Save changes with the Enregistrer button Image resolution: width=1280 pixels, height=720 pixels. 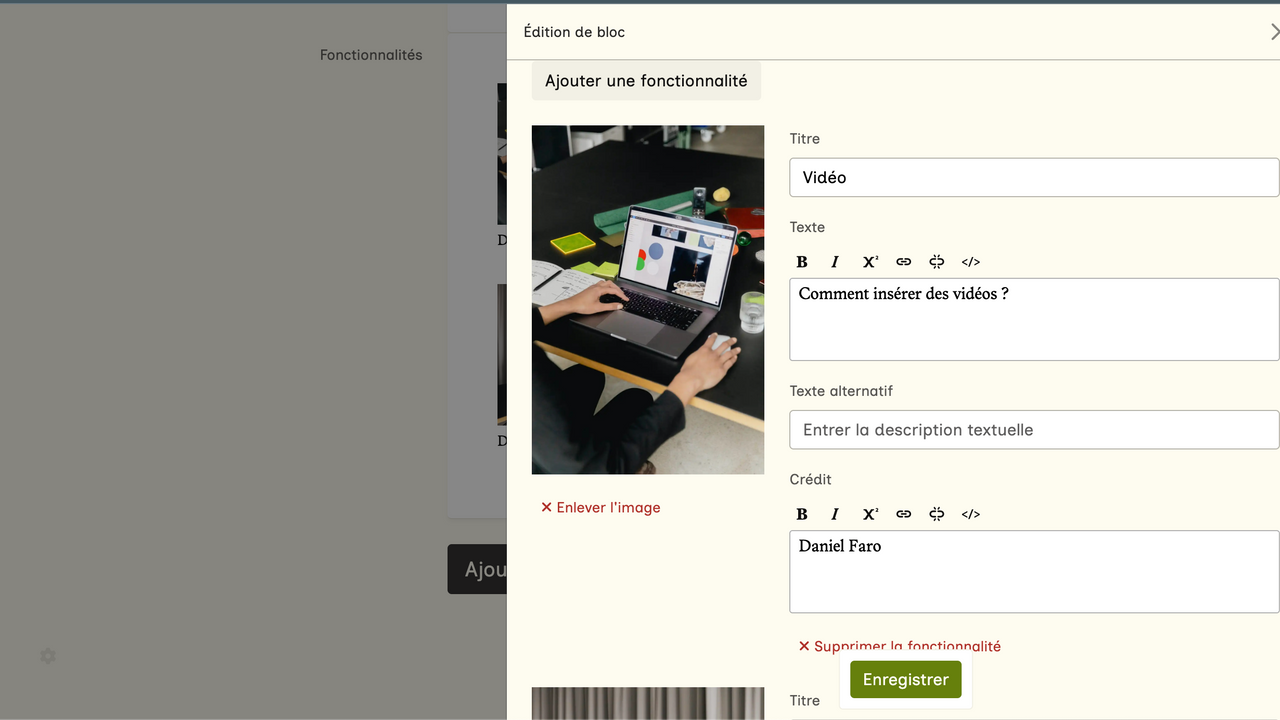[x=906, y=680]
